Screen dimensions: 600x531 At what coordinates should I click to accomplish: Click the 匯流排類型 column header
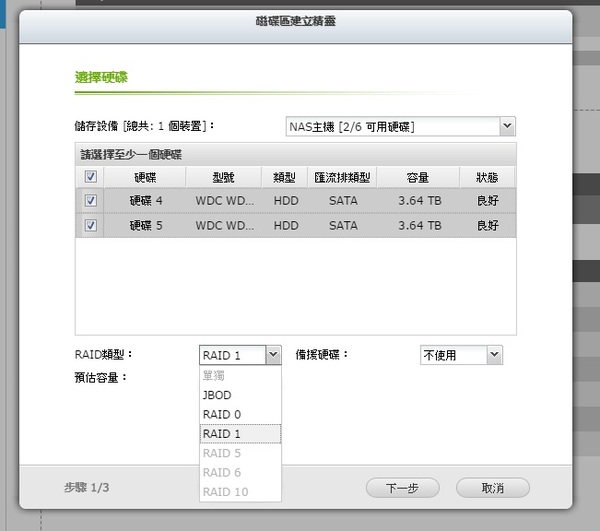[x=343, y=177]
